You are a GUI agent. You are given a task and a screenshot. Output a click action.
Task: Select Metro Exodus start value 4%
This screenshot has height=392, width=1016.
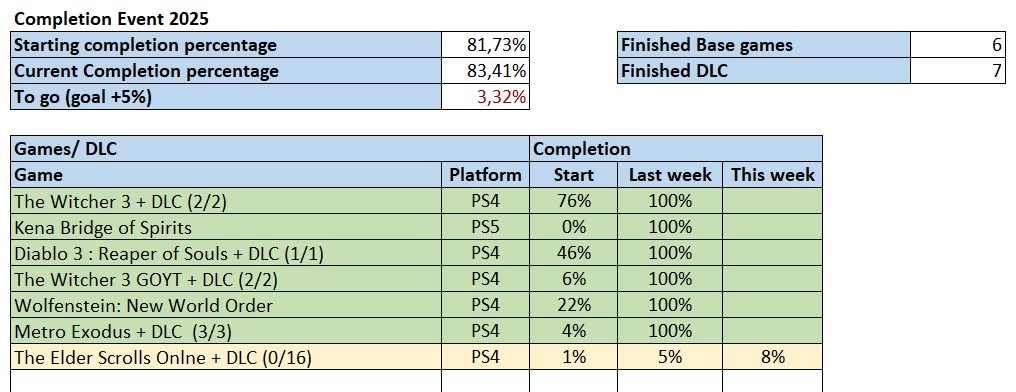[573, 330]
